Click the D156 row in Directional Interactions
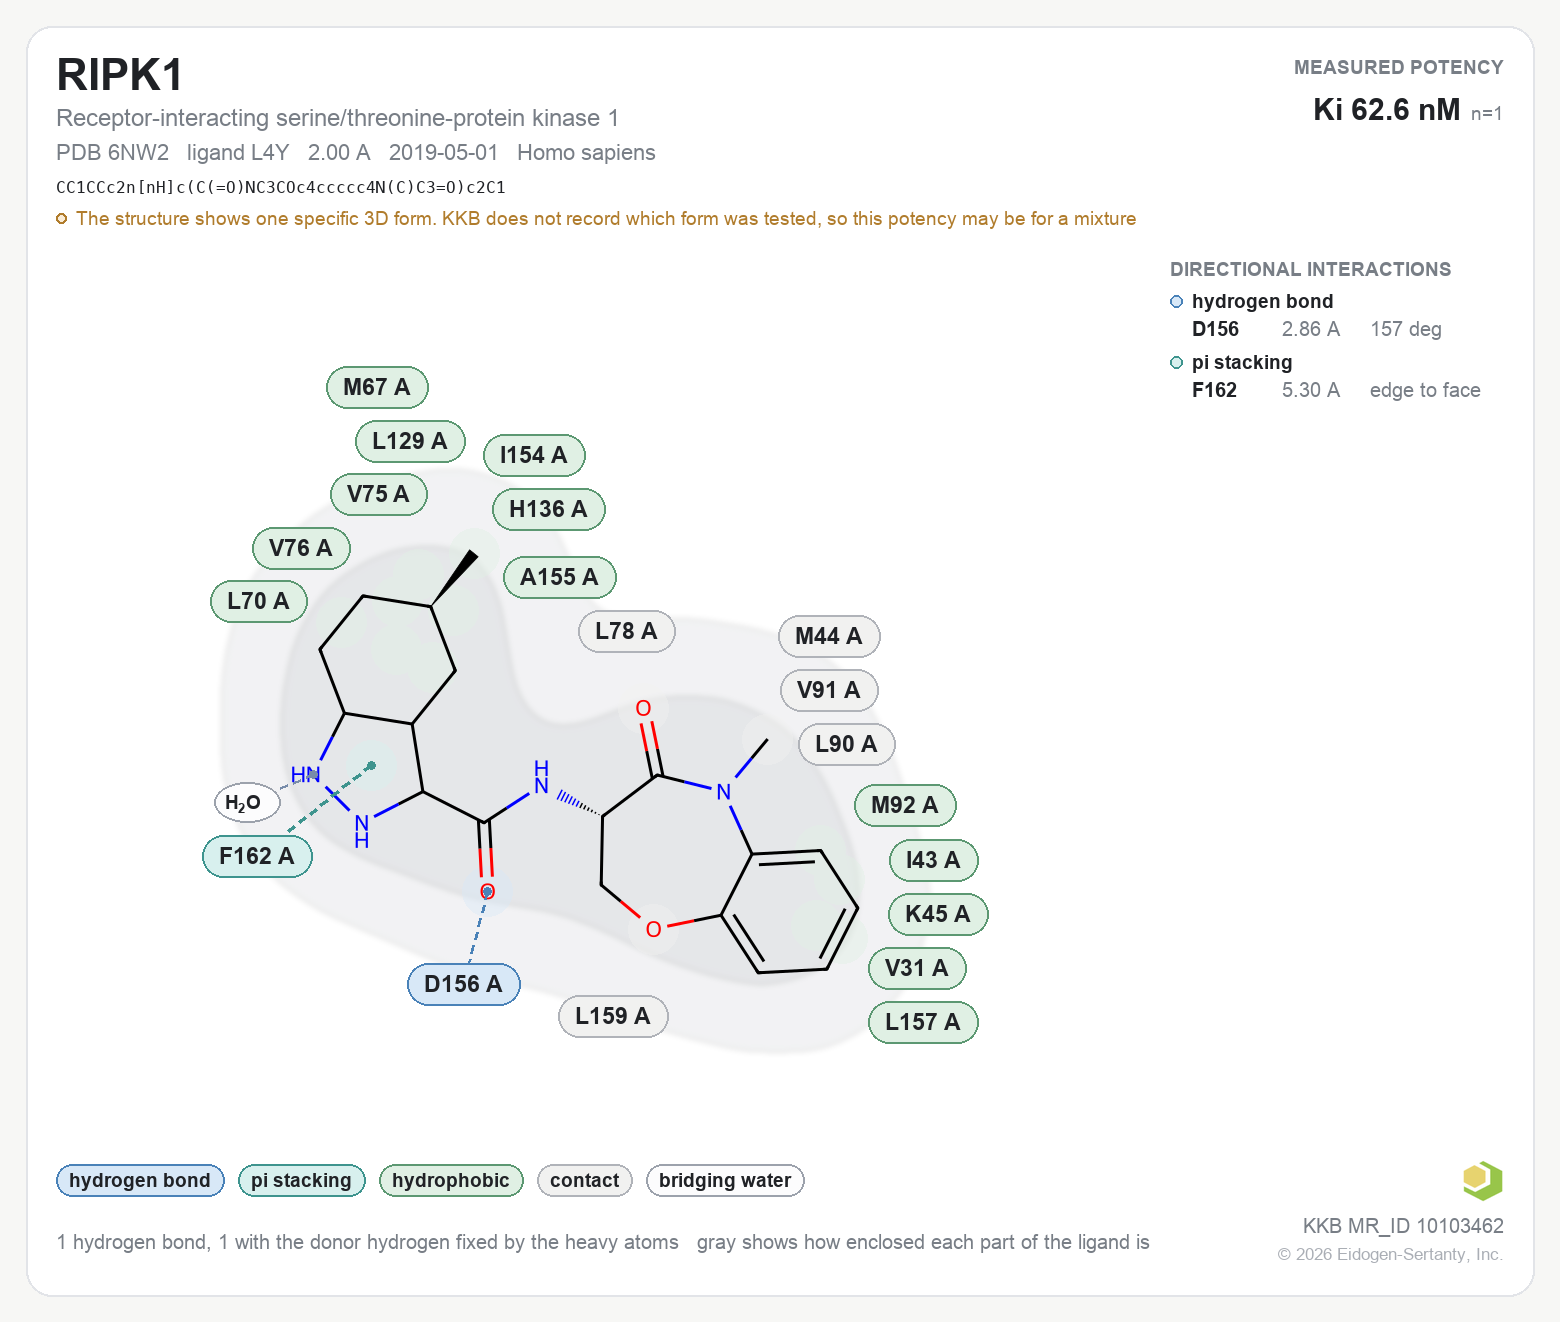1560x1322 pixels. pos(1317,329)
